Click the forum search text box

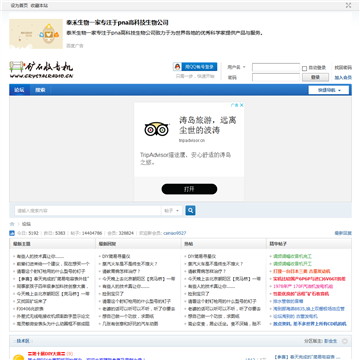(x=88, y=211)
